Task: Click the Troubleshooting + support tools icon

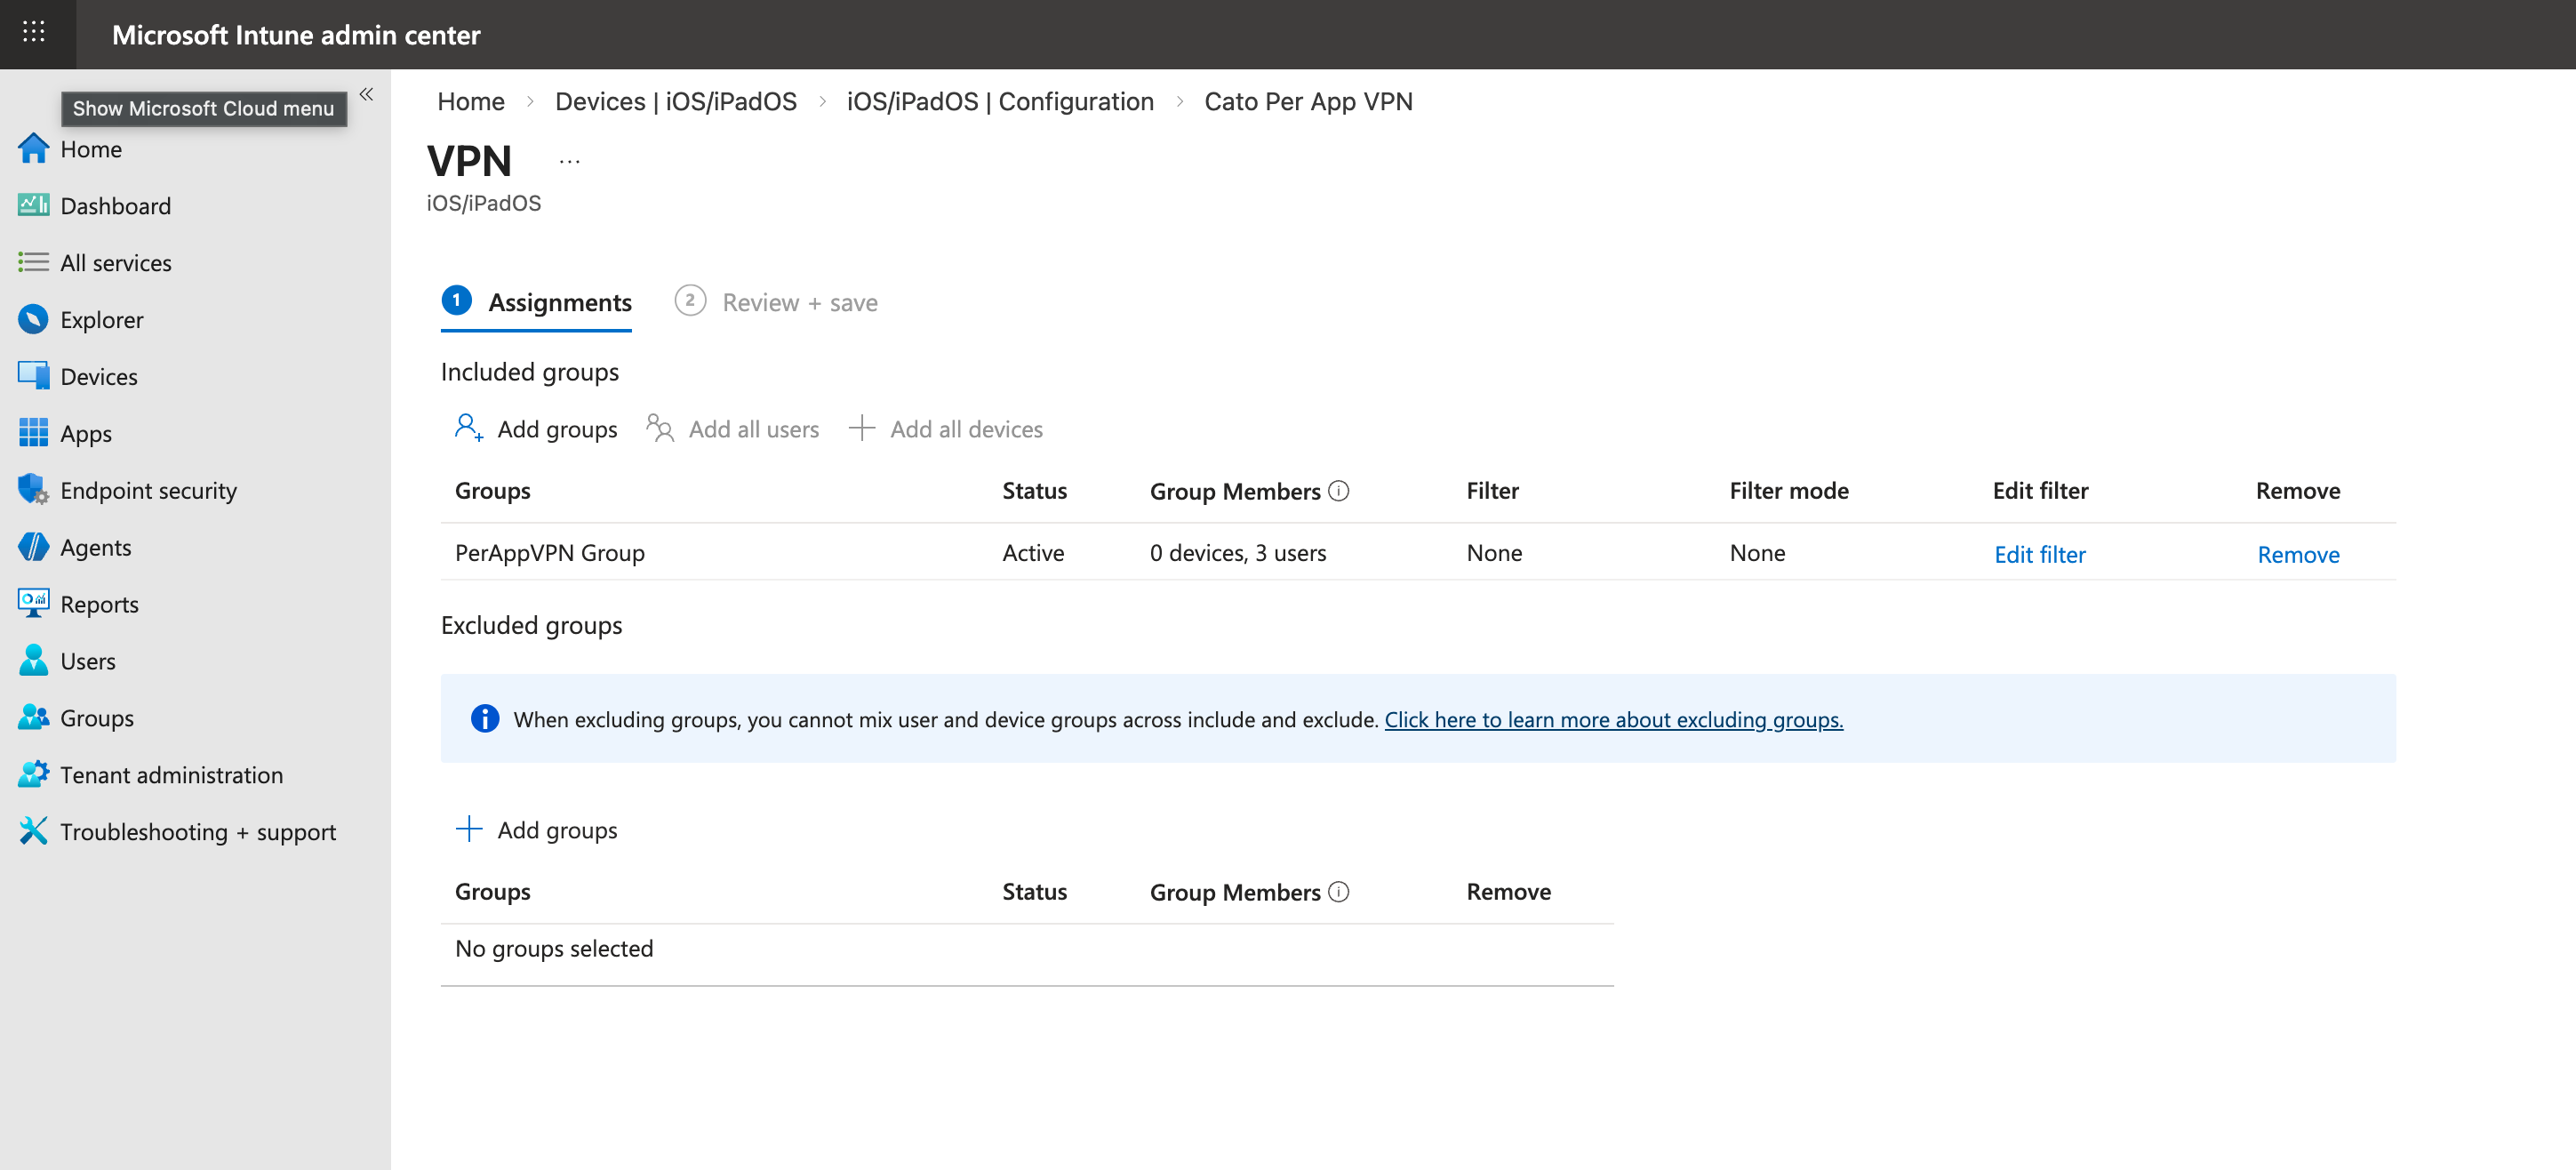Action: (x=33, y=831)
